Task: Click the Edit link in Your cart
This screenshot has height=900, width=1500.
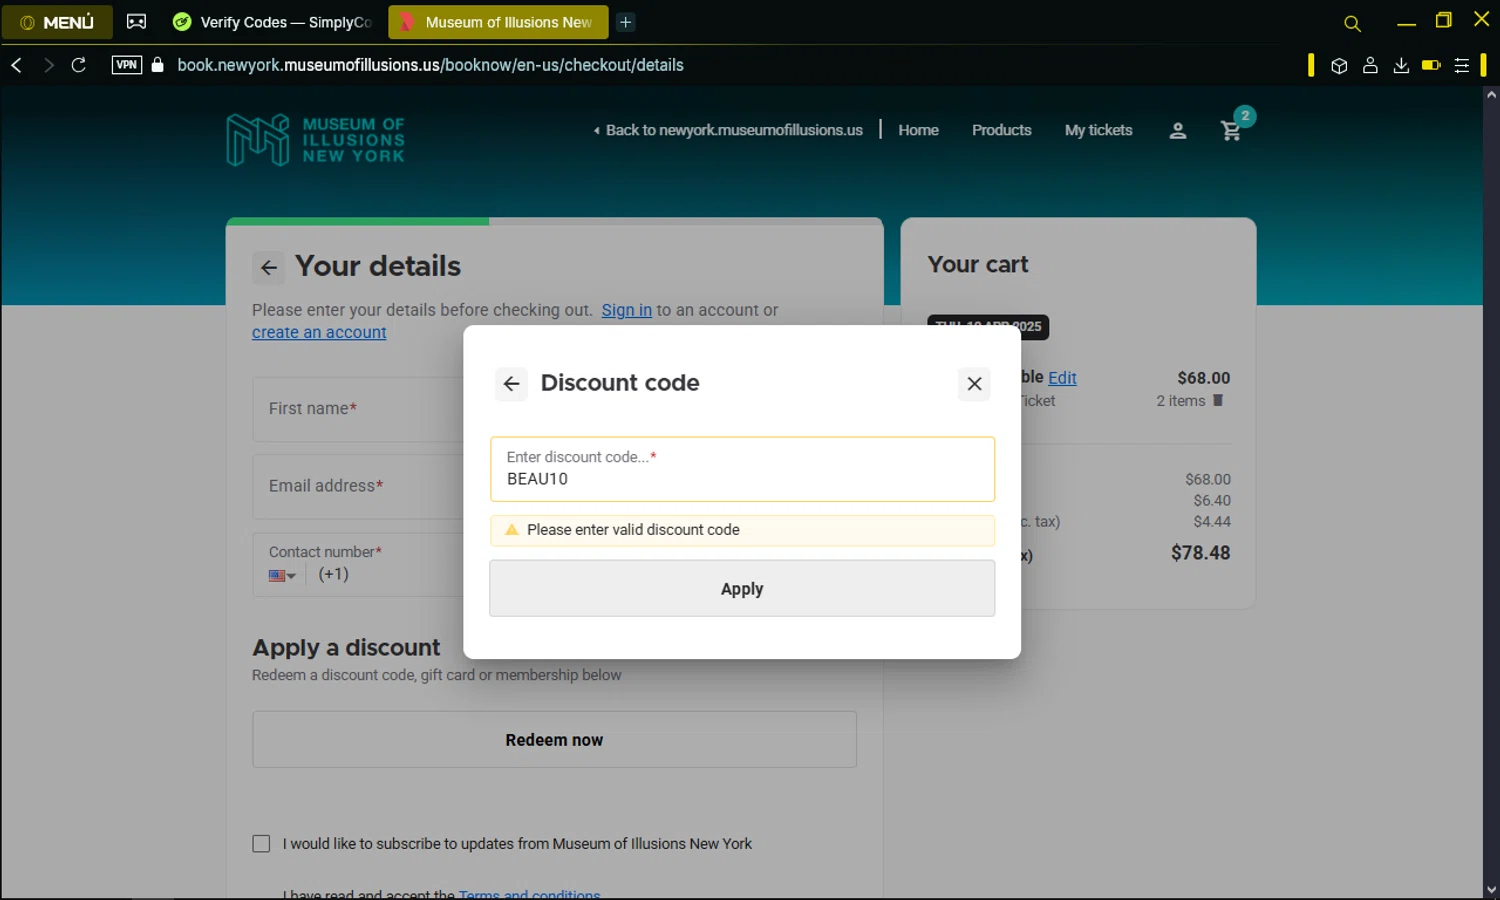Action: coord(1062,378)
